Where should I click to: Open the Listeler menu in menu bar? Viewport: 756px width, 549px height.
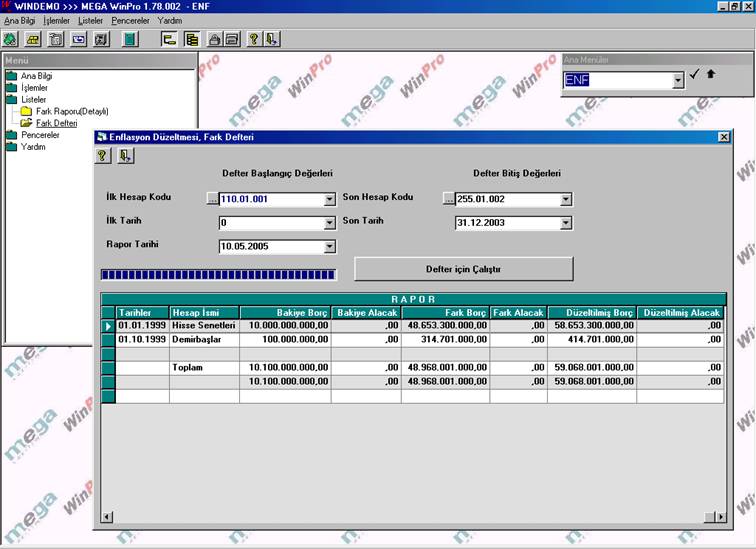90,20
